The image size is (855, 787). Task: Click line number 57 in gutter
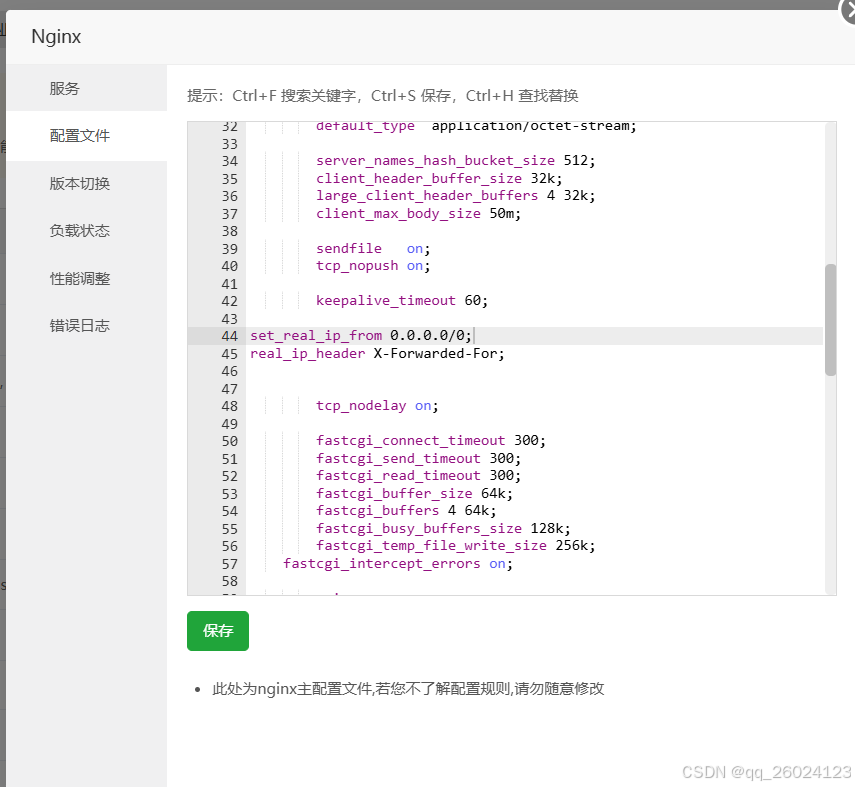[x=230, y=564]
